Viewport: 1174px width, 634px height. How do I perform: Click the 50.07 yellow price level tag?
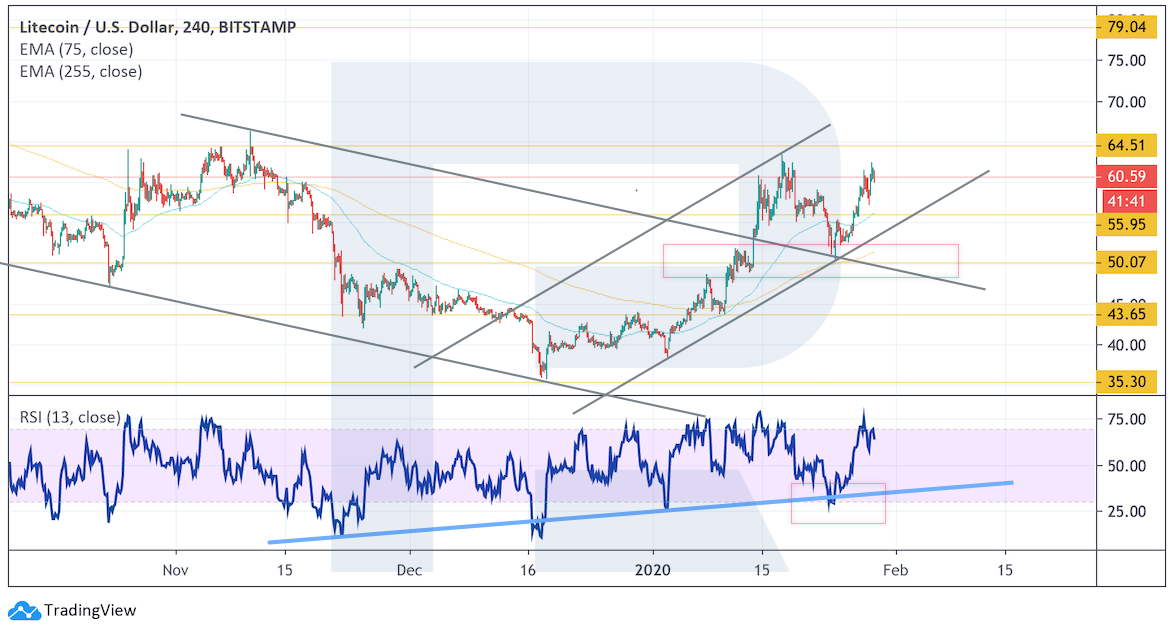point(1128,263)
